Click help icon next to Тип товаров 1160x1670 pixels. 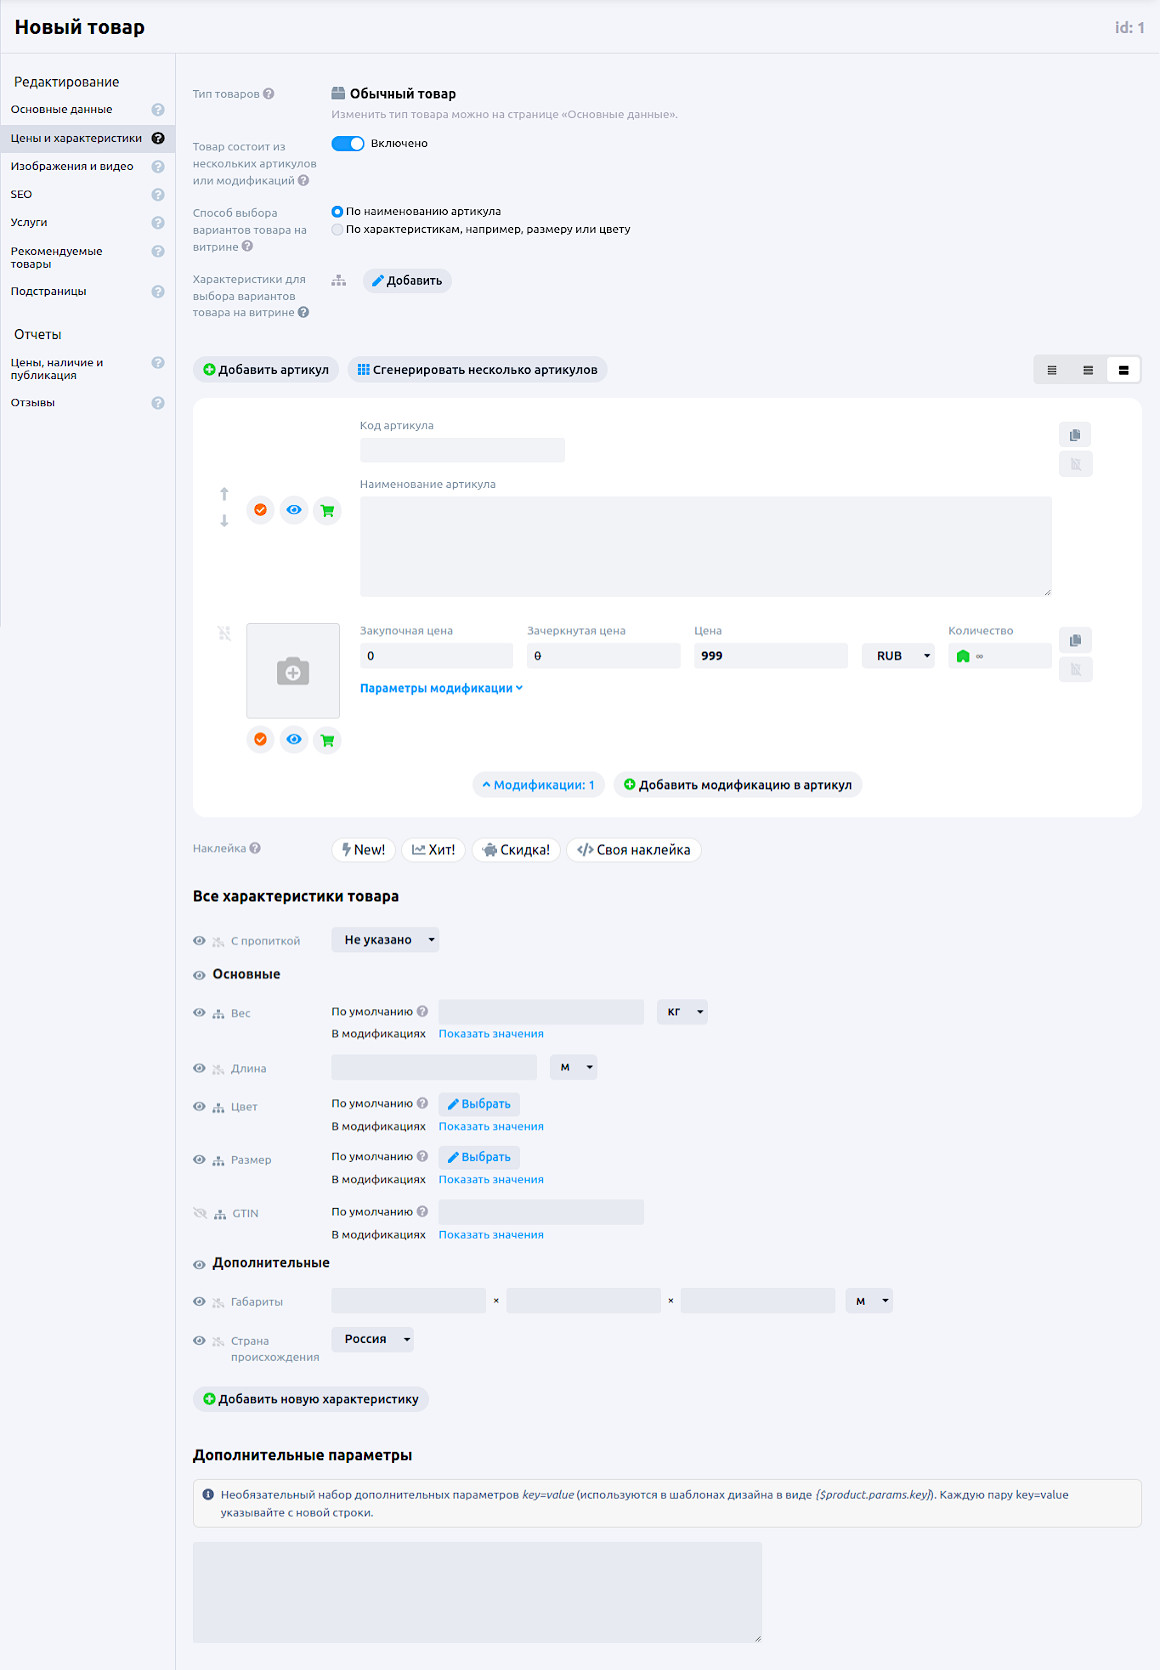pos(269,94)
